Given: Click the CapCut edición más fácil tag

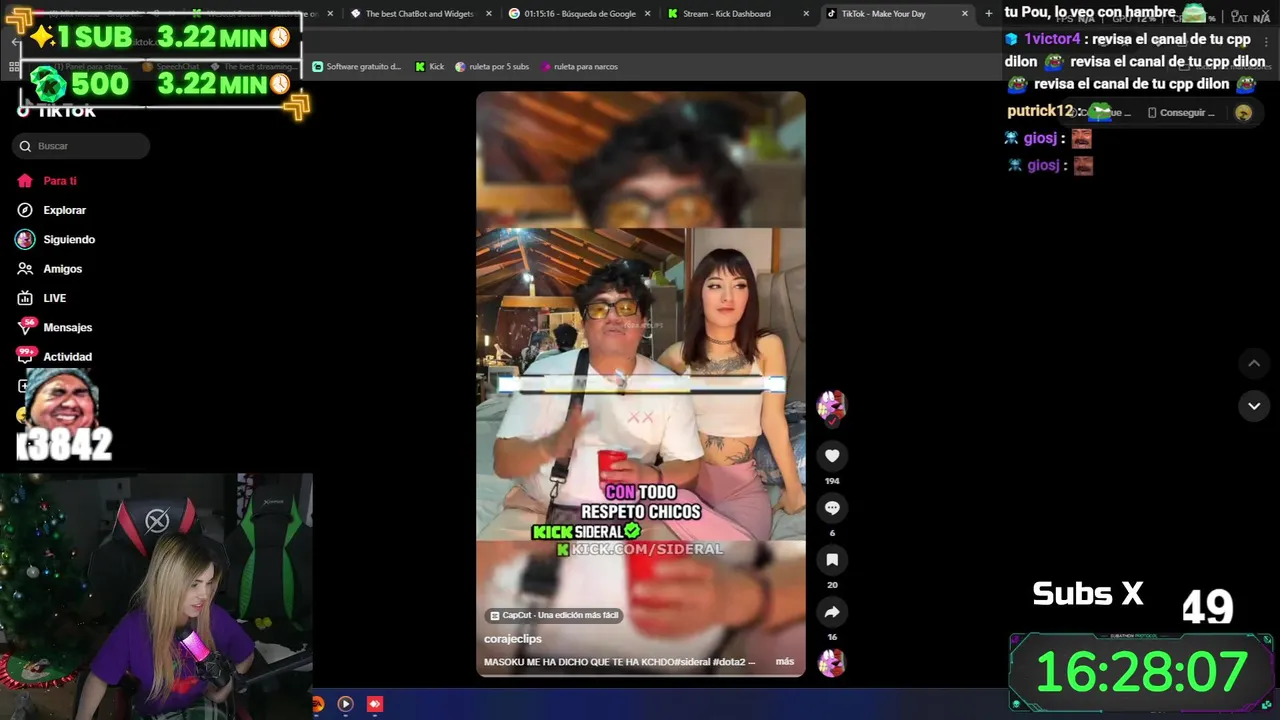Looking at the screenshot, I should pyautogui.click(x=555, y=615).
